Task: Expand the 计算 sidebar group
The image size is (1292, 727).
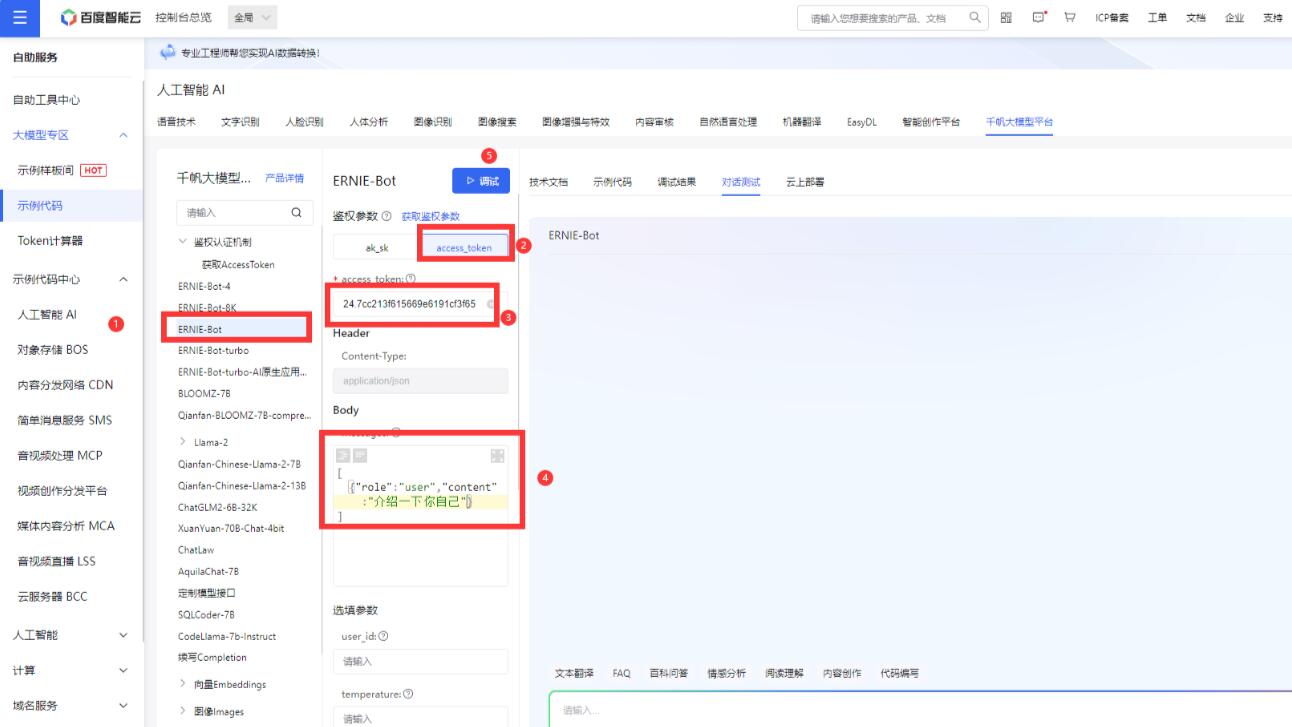Action: [123, 670]
